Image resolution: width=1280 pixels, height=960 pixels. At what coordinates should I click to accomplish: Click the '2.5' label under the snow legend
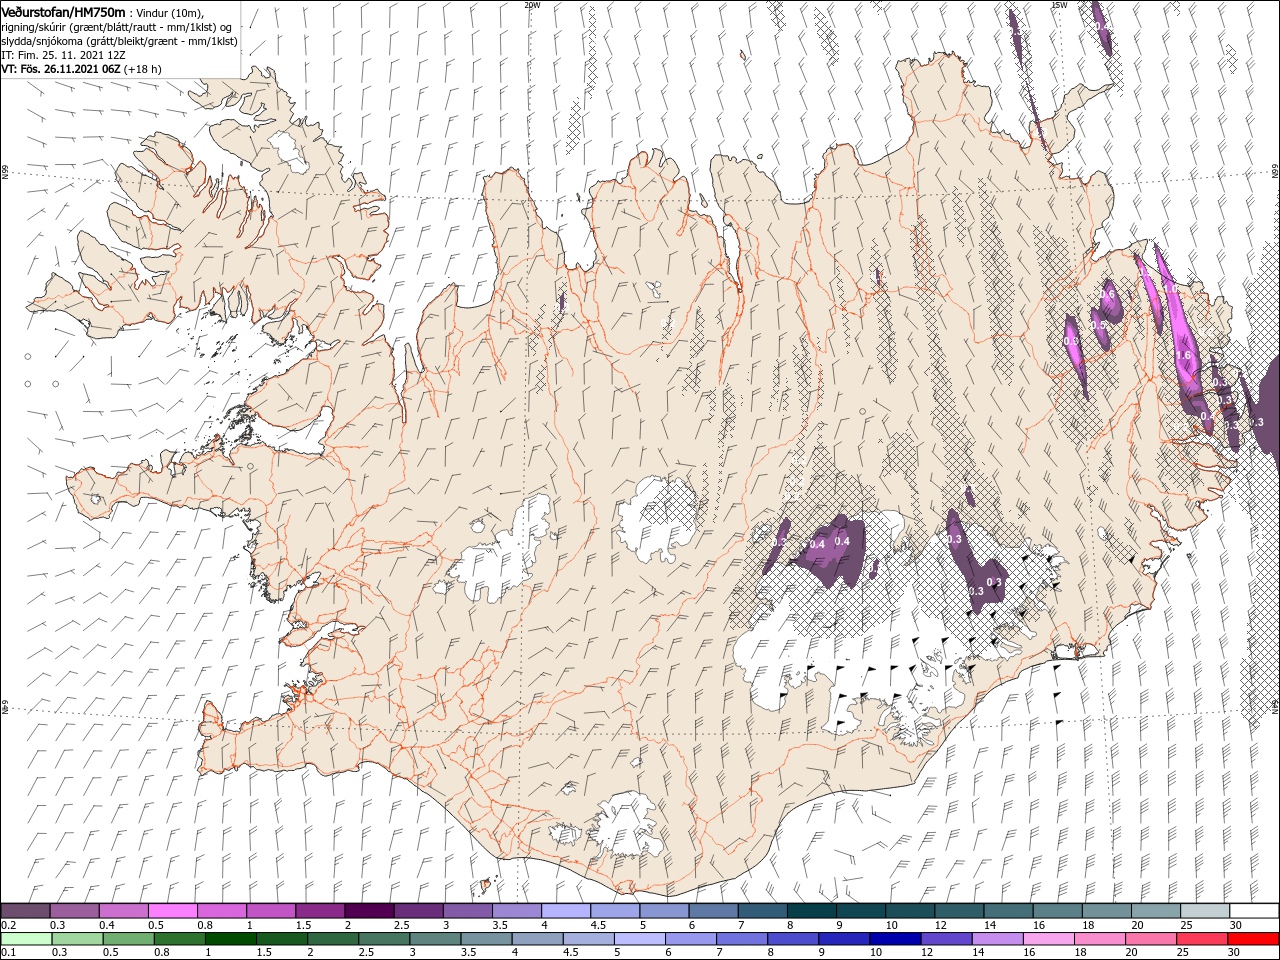[x=400, y=925]
